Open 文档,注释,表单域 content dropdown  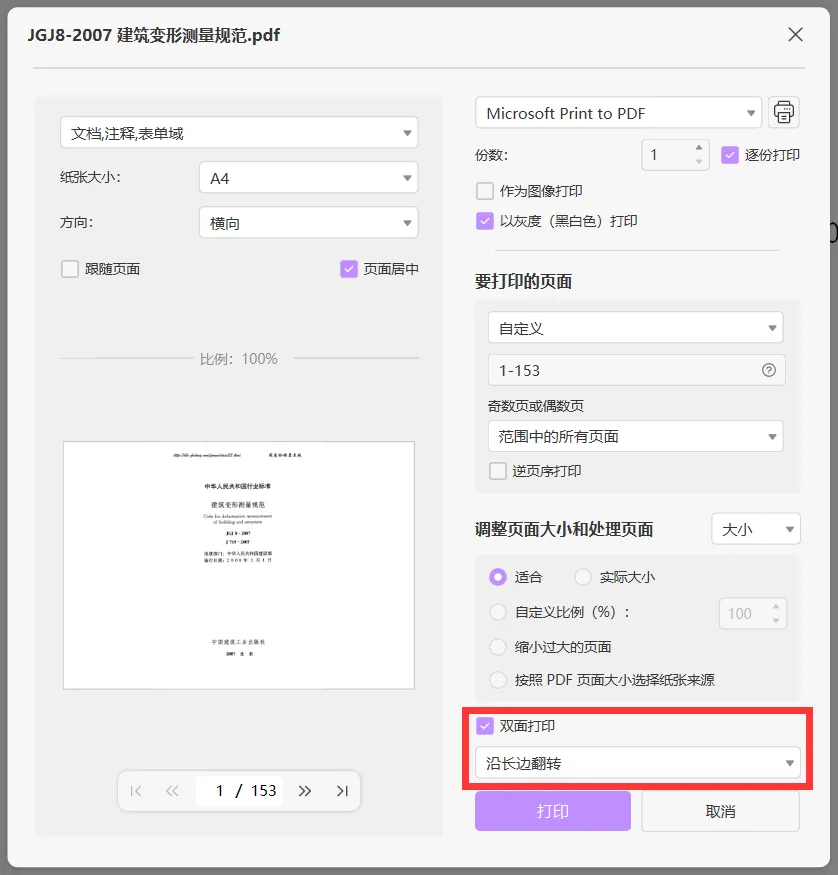pos(239,133)
